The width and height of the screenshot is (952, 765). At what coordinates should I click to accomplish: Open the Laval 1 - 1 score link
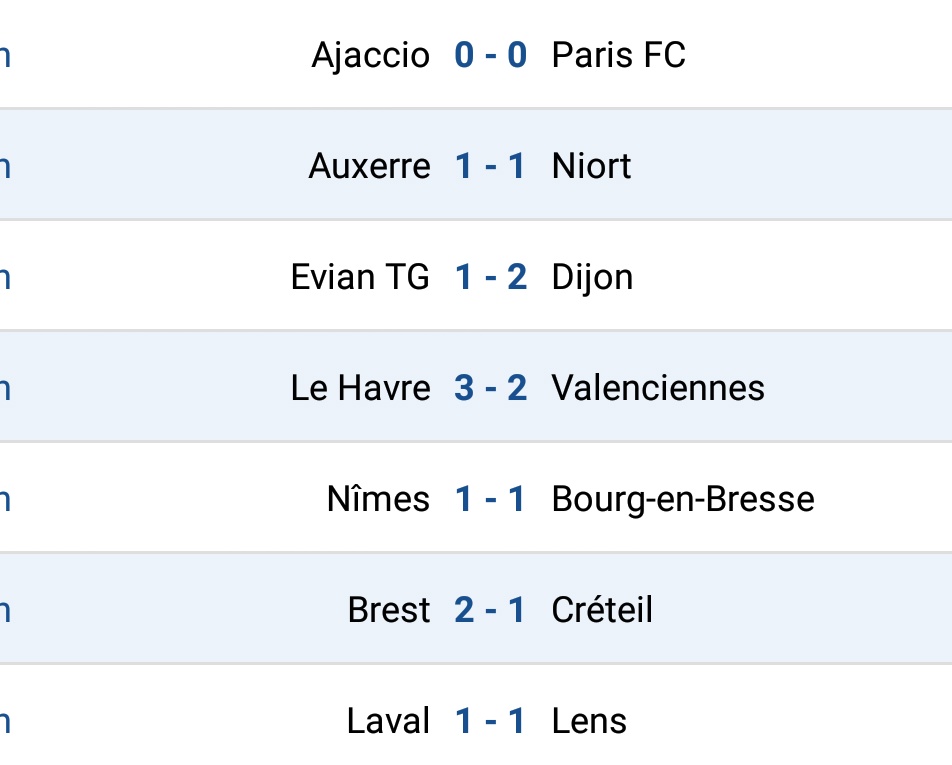click(491, 721)
